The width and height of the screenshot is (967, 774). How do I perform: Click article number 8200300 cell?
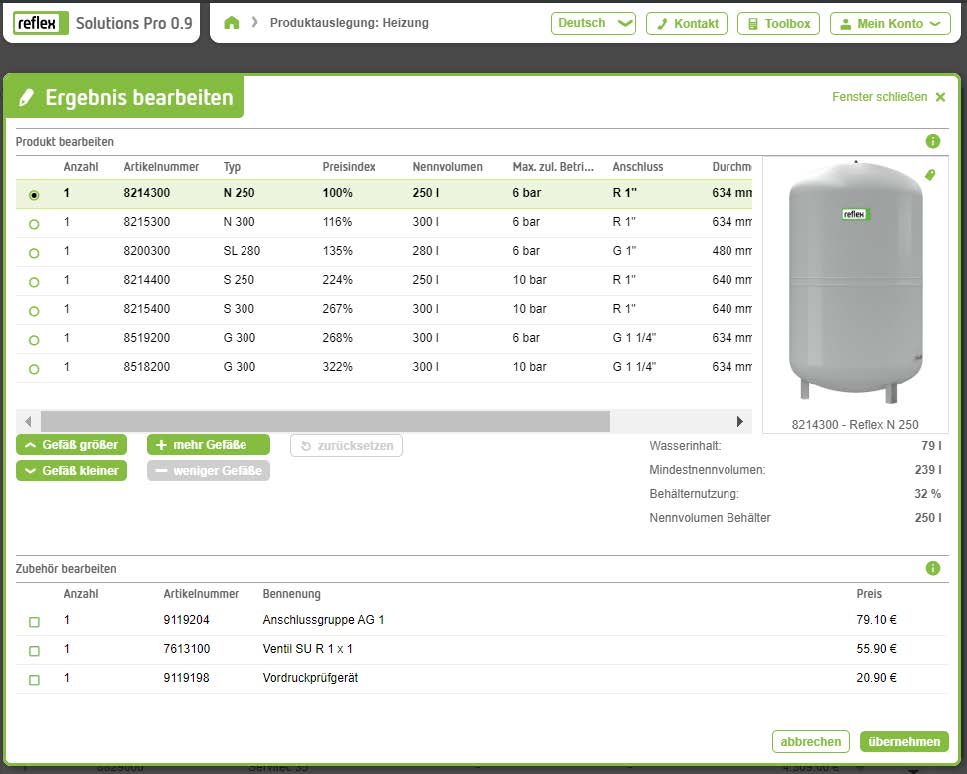[147, 251]
